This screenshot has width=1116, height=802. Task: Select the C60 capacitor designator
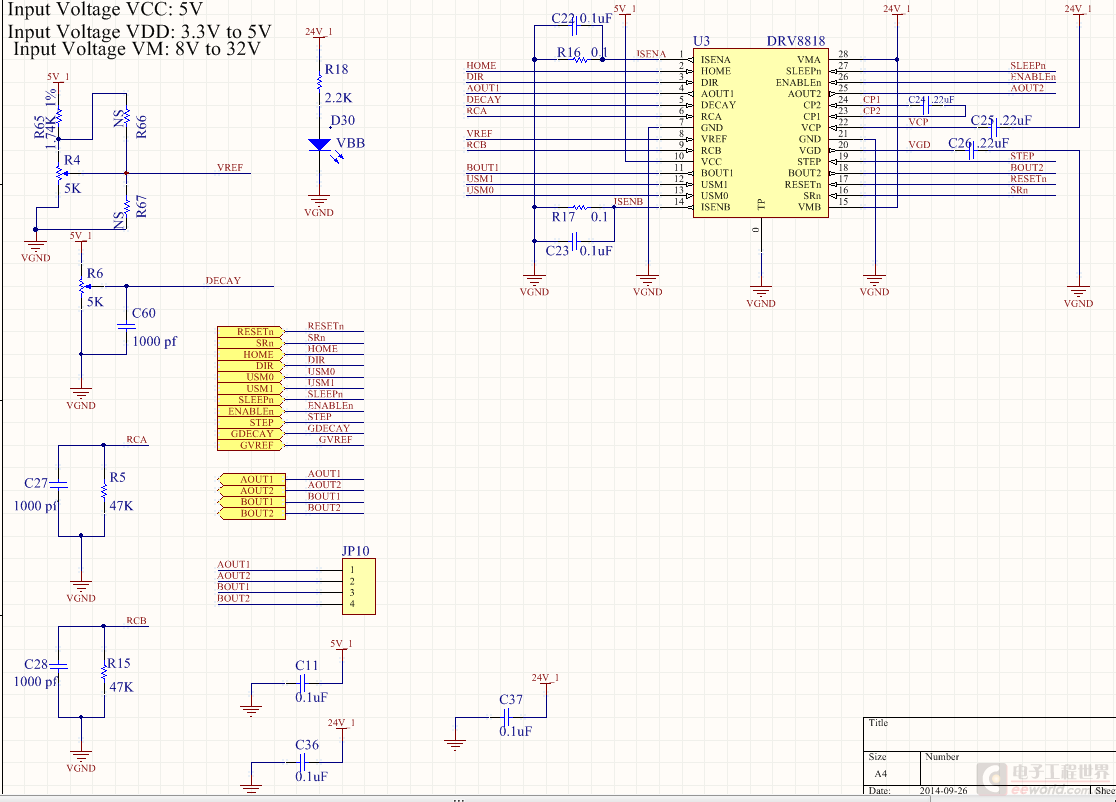click(x=144, y=313)
